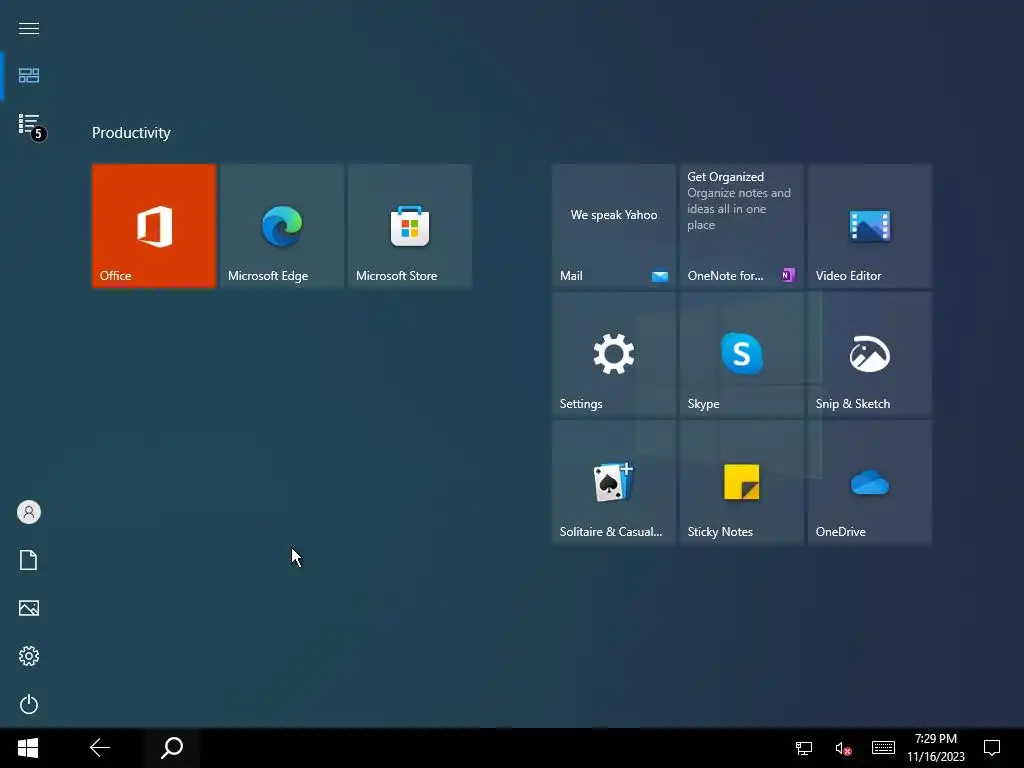Open the network status tray icon
This screenshot has width=1024, height=768.
[x=803, y=748]
